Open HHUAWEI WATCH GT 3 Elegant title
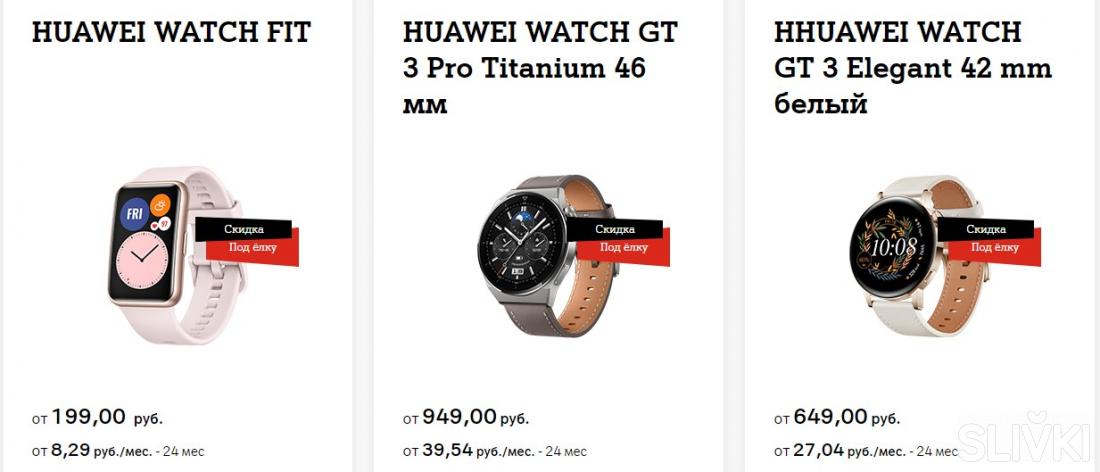This screenshot has height=472, width=1100. tap(913, 69)
